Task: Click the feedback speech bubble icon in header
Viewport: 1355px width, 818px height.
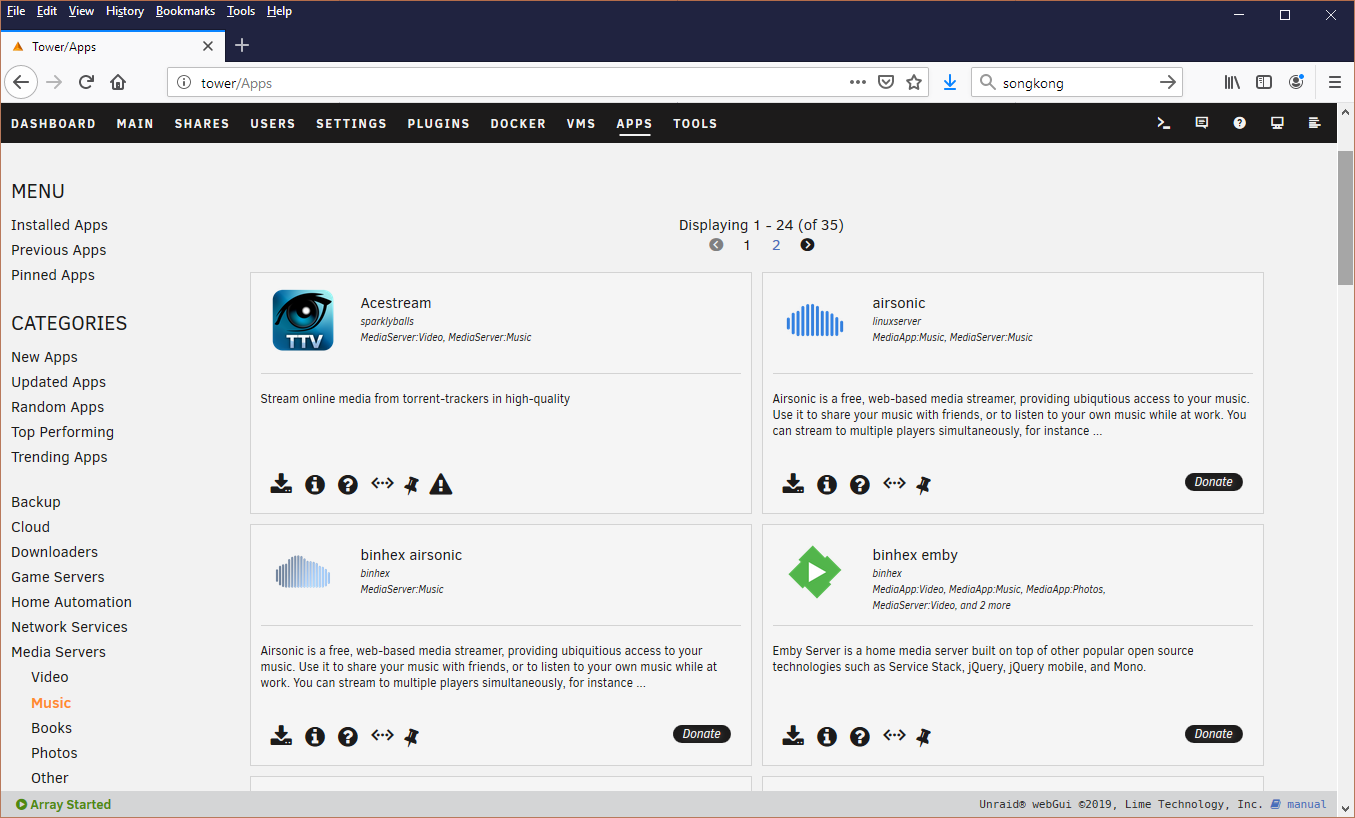Action: 1202,123
